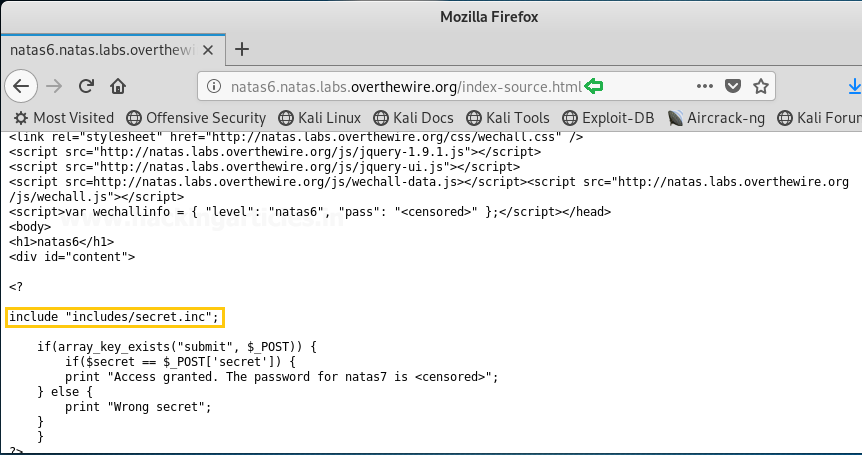
Task: Open Exploit-DB bookmark
Action: (608, 118)
